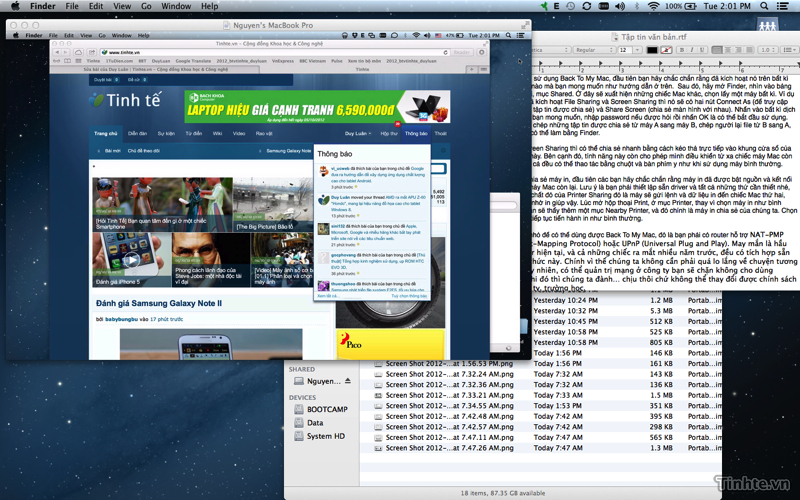Open the Window menu in the top menu bar
Image resolution: width=800 pixels, height=500 pixels.
point(176,6)
